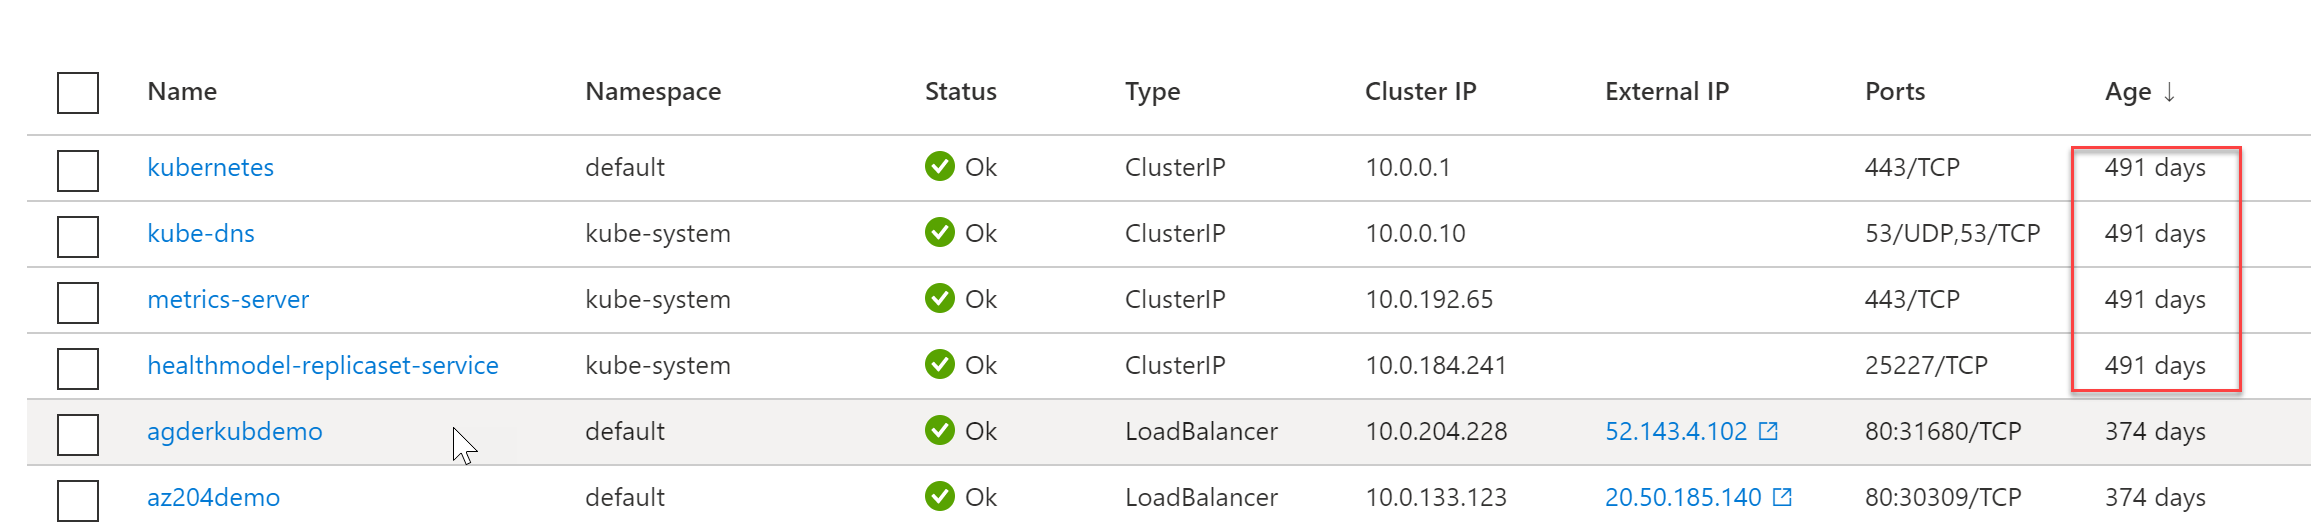2311x526 pixels.
Task: Open external link icon beside 52.143.4.102
Action: (x=1768, y=431)
